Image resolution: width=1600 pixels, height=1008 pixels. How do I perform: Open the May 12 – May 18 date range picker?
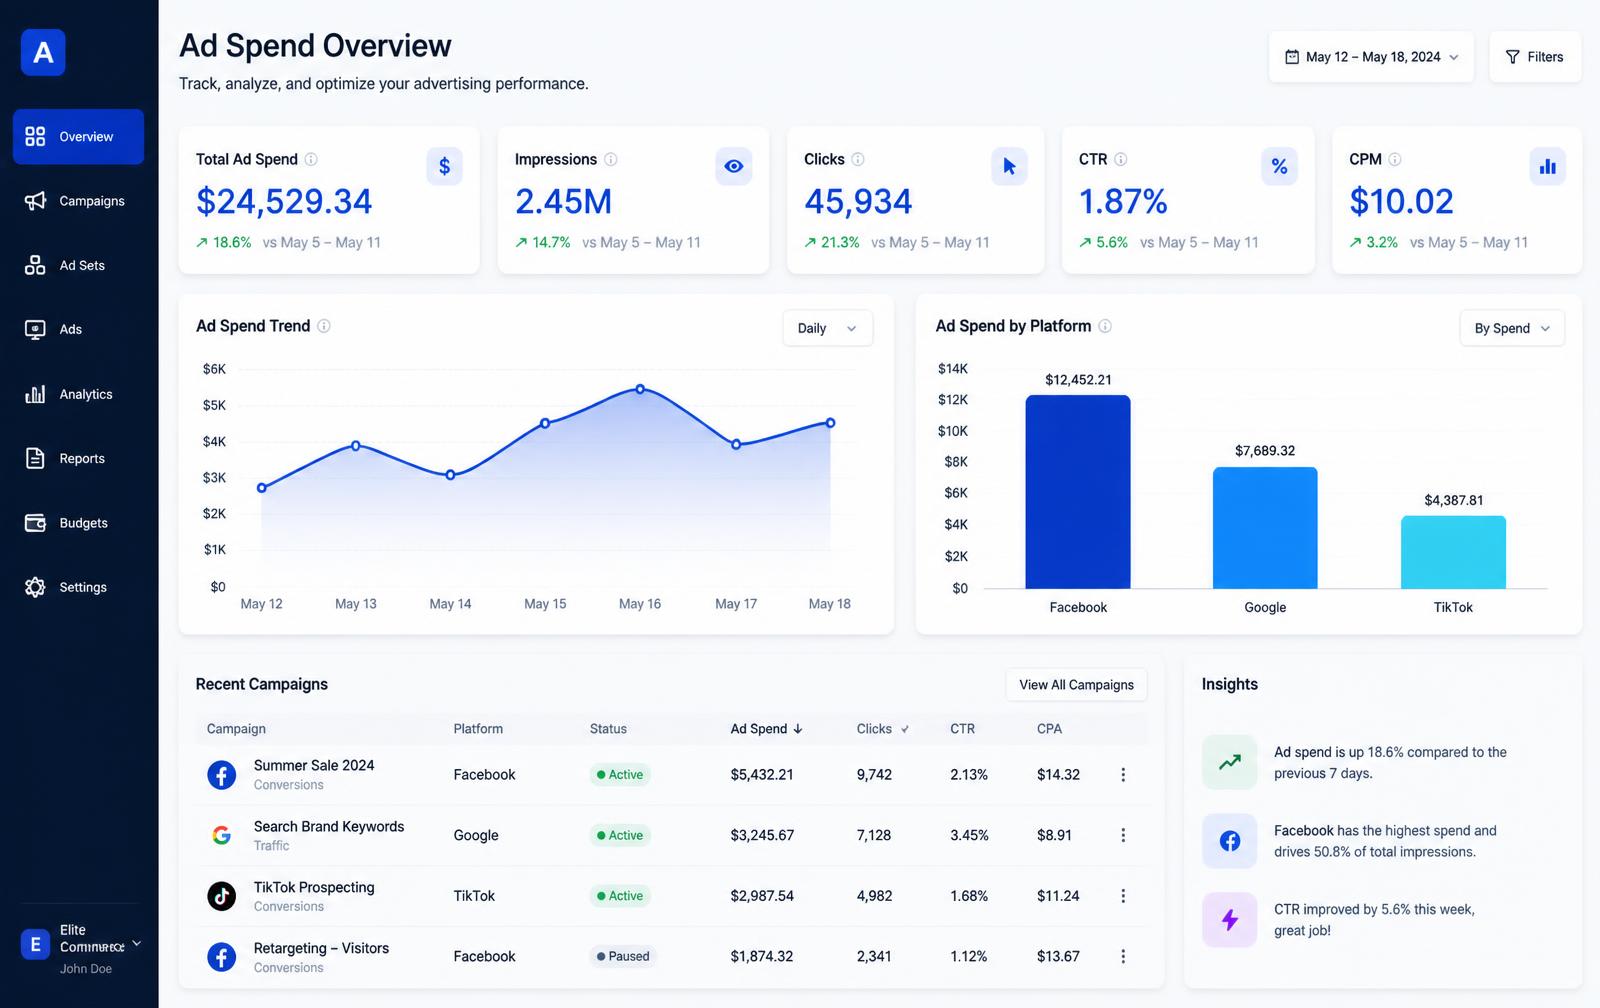click(x=1371, y=57)
